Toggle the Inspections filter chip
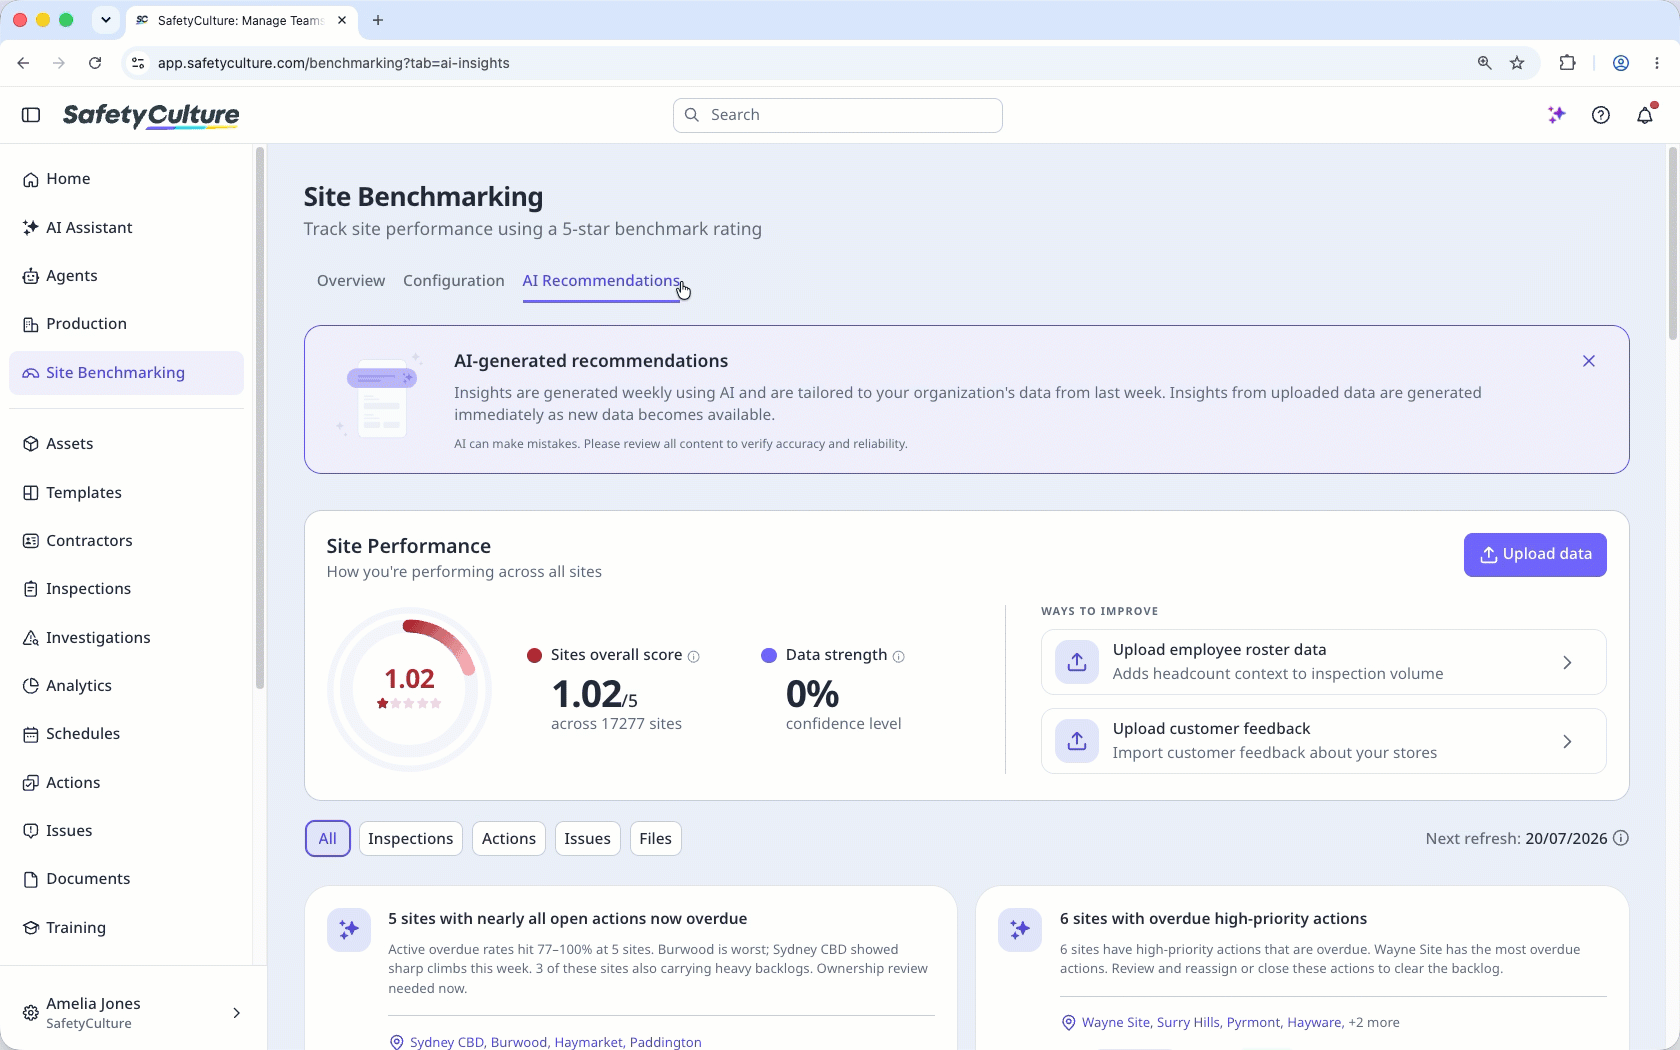The height and width of the screenshot is (1050, 1680). (x=410, y=839)
